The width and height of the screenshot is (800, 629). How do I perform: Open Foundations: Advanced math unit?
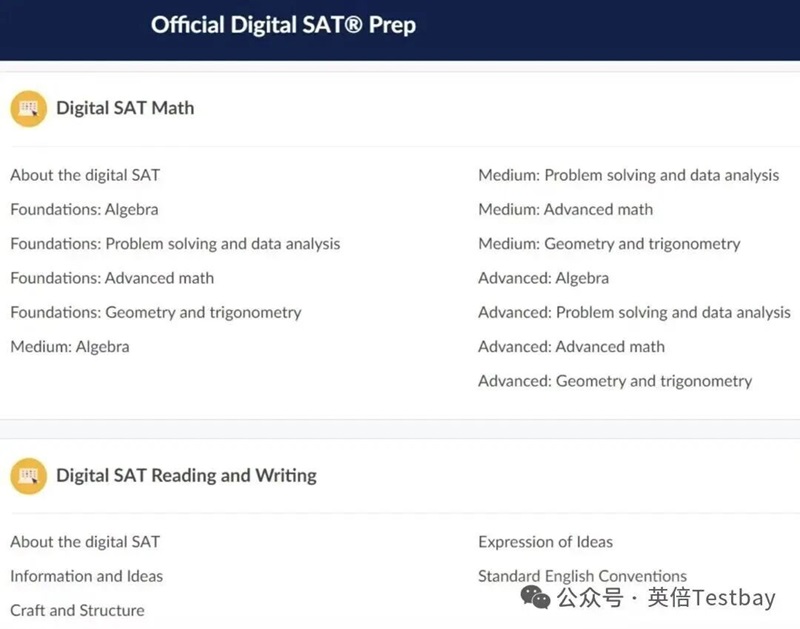[112, 278]
